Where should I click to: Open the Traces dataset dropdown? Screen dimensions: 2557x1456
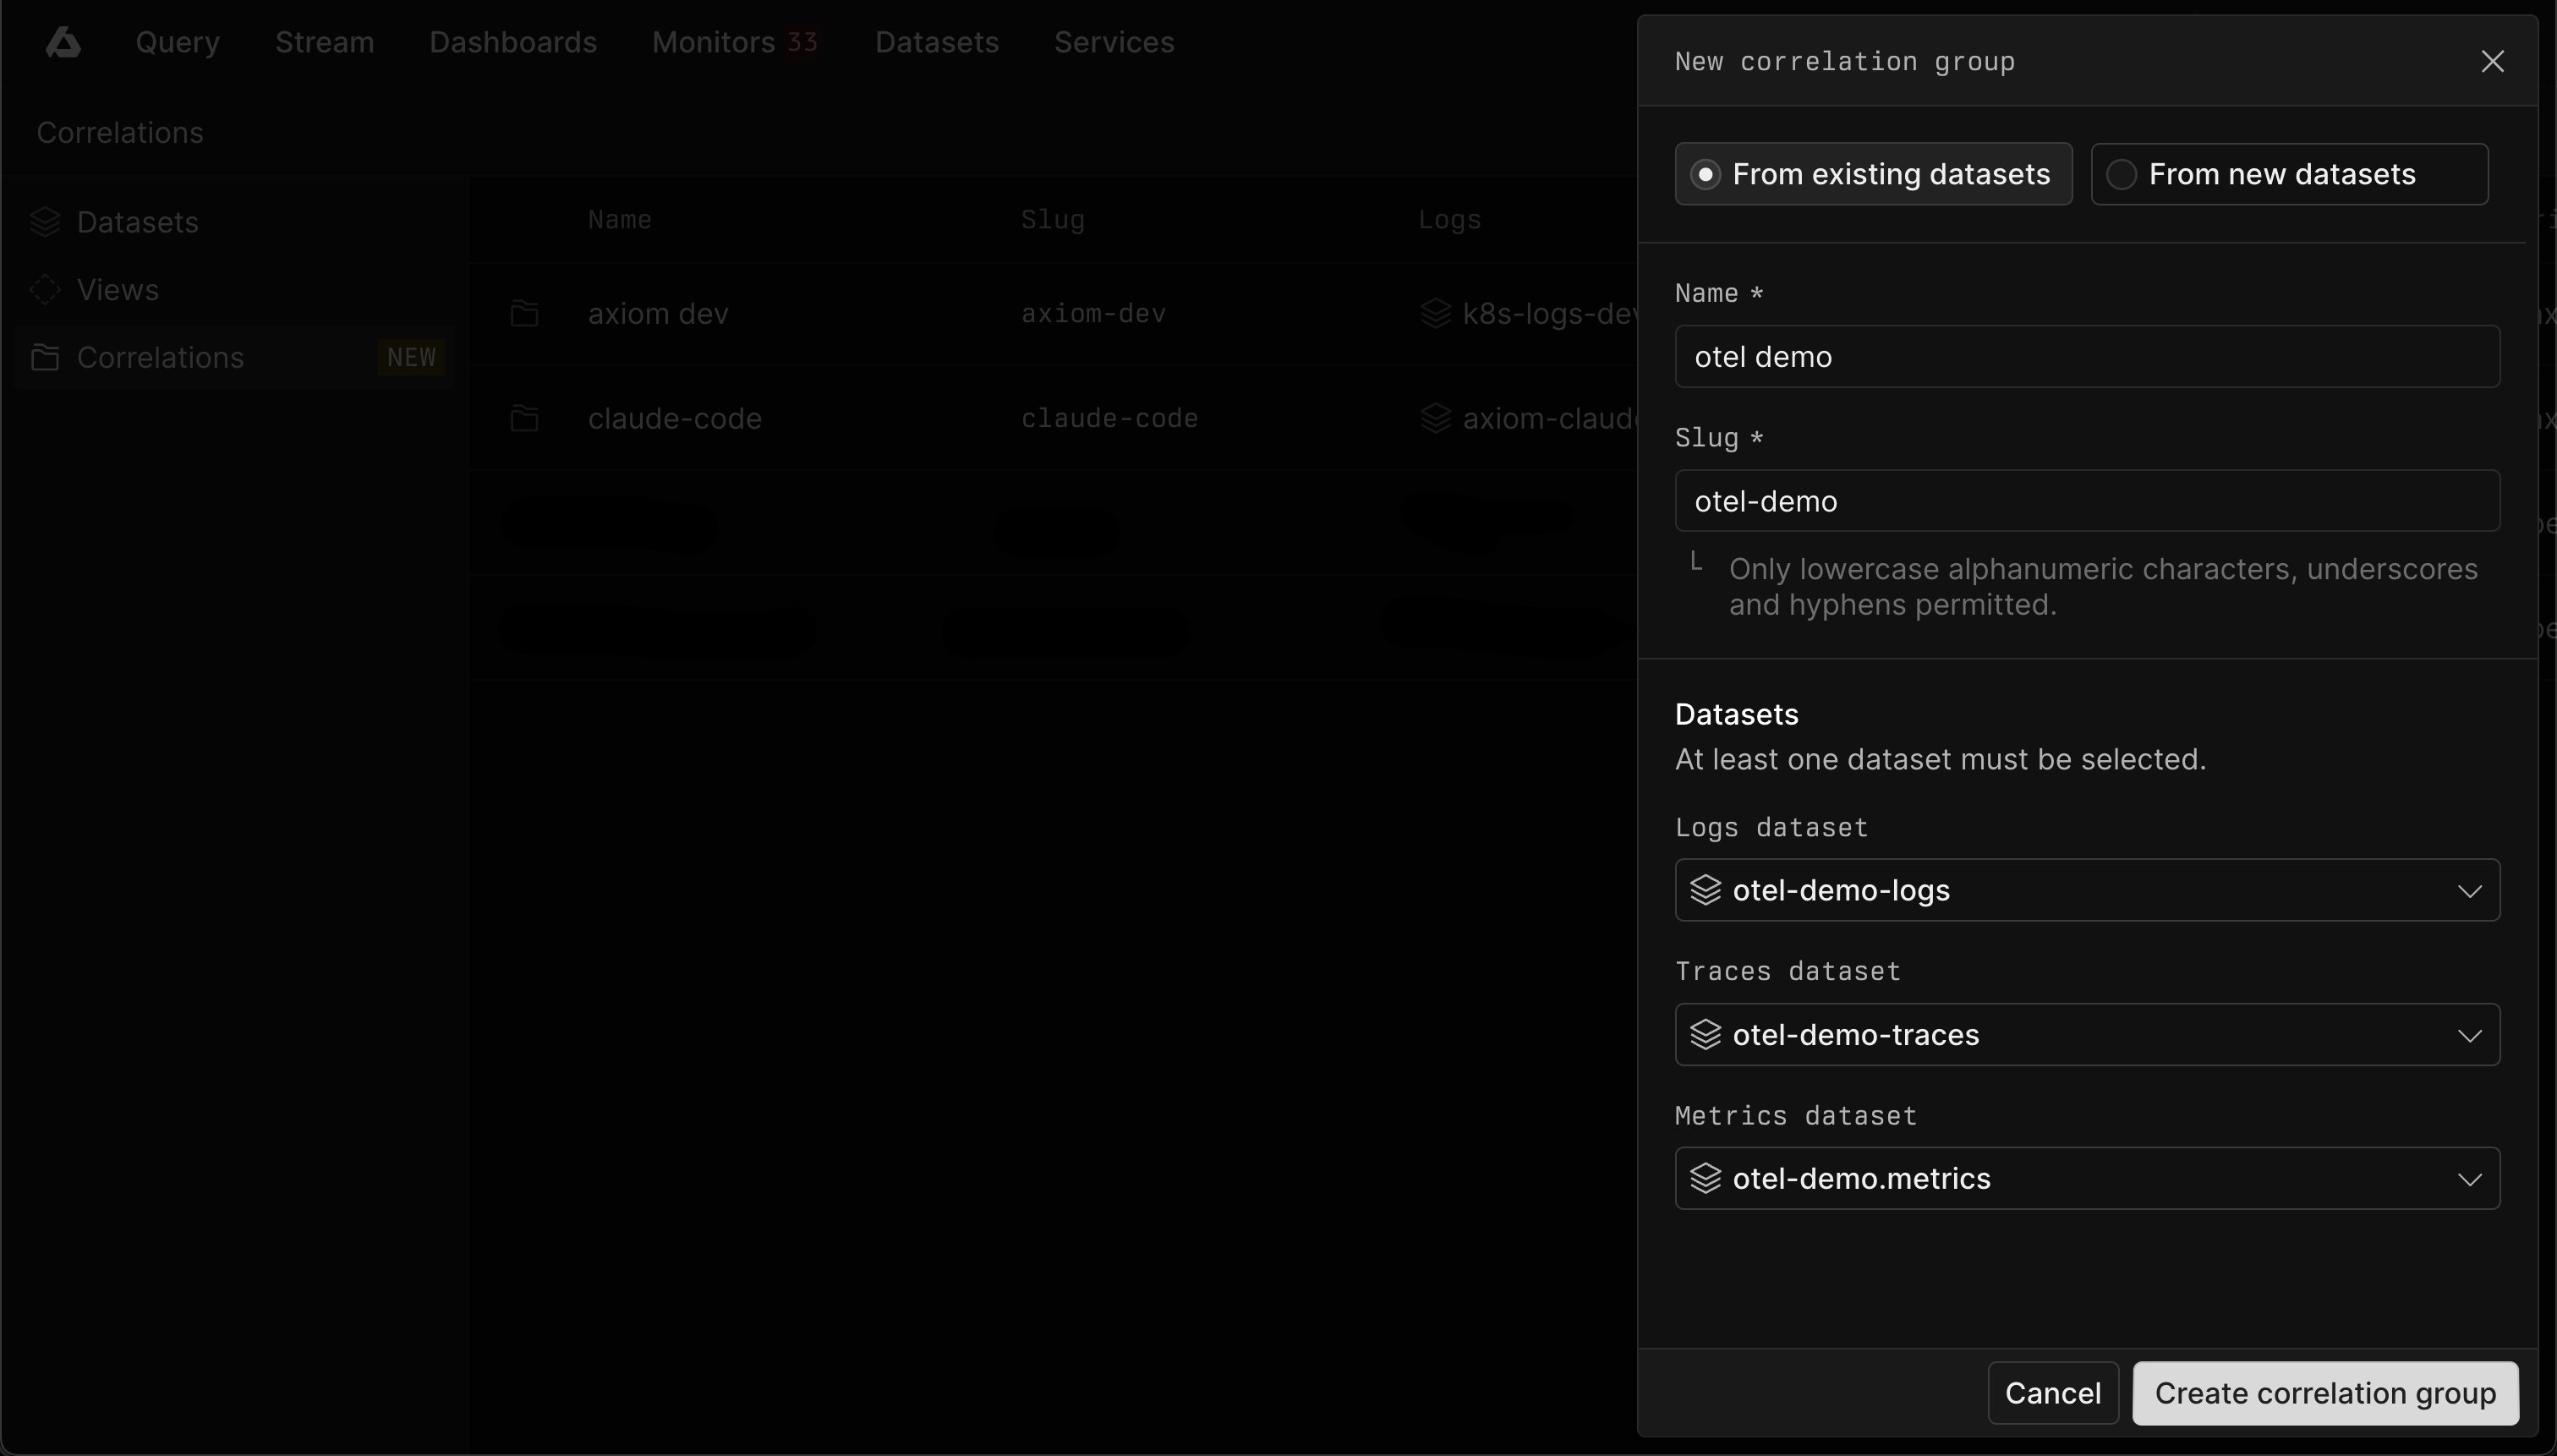(x=2087, y=1035)
